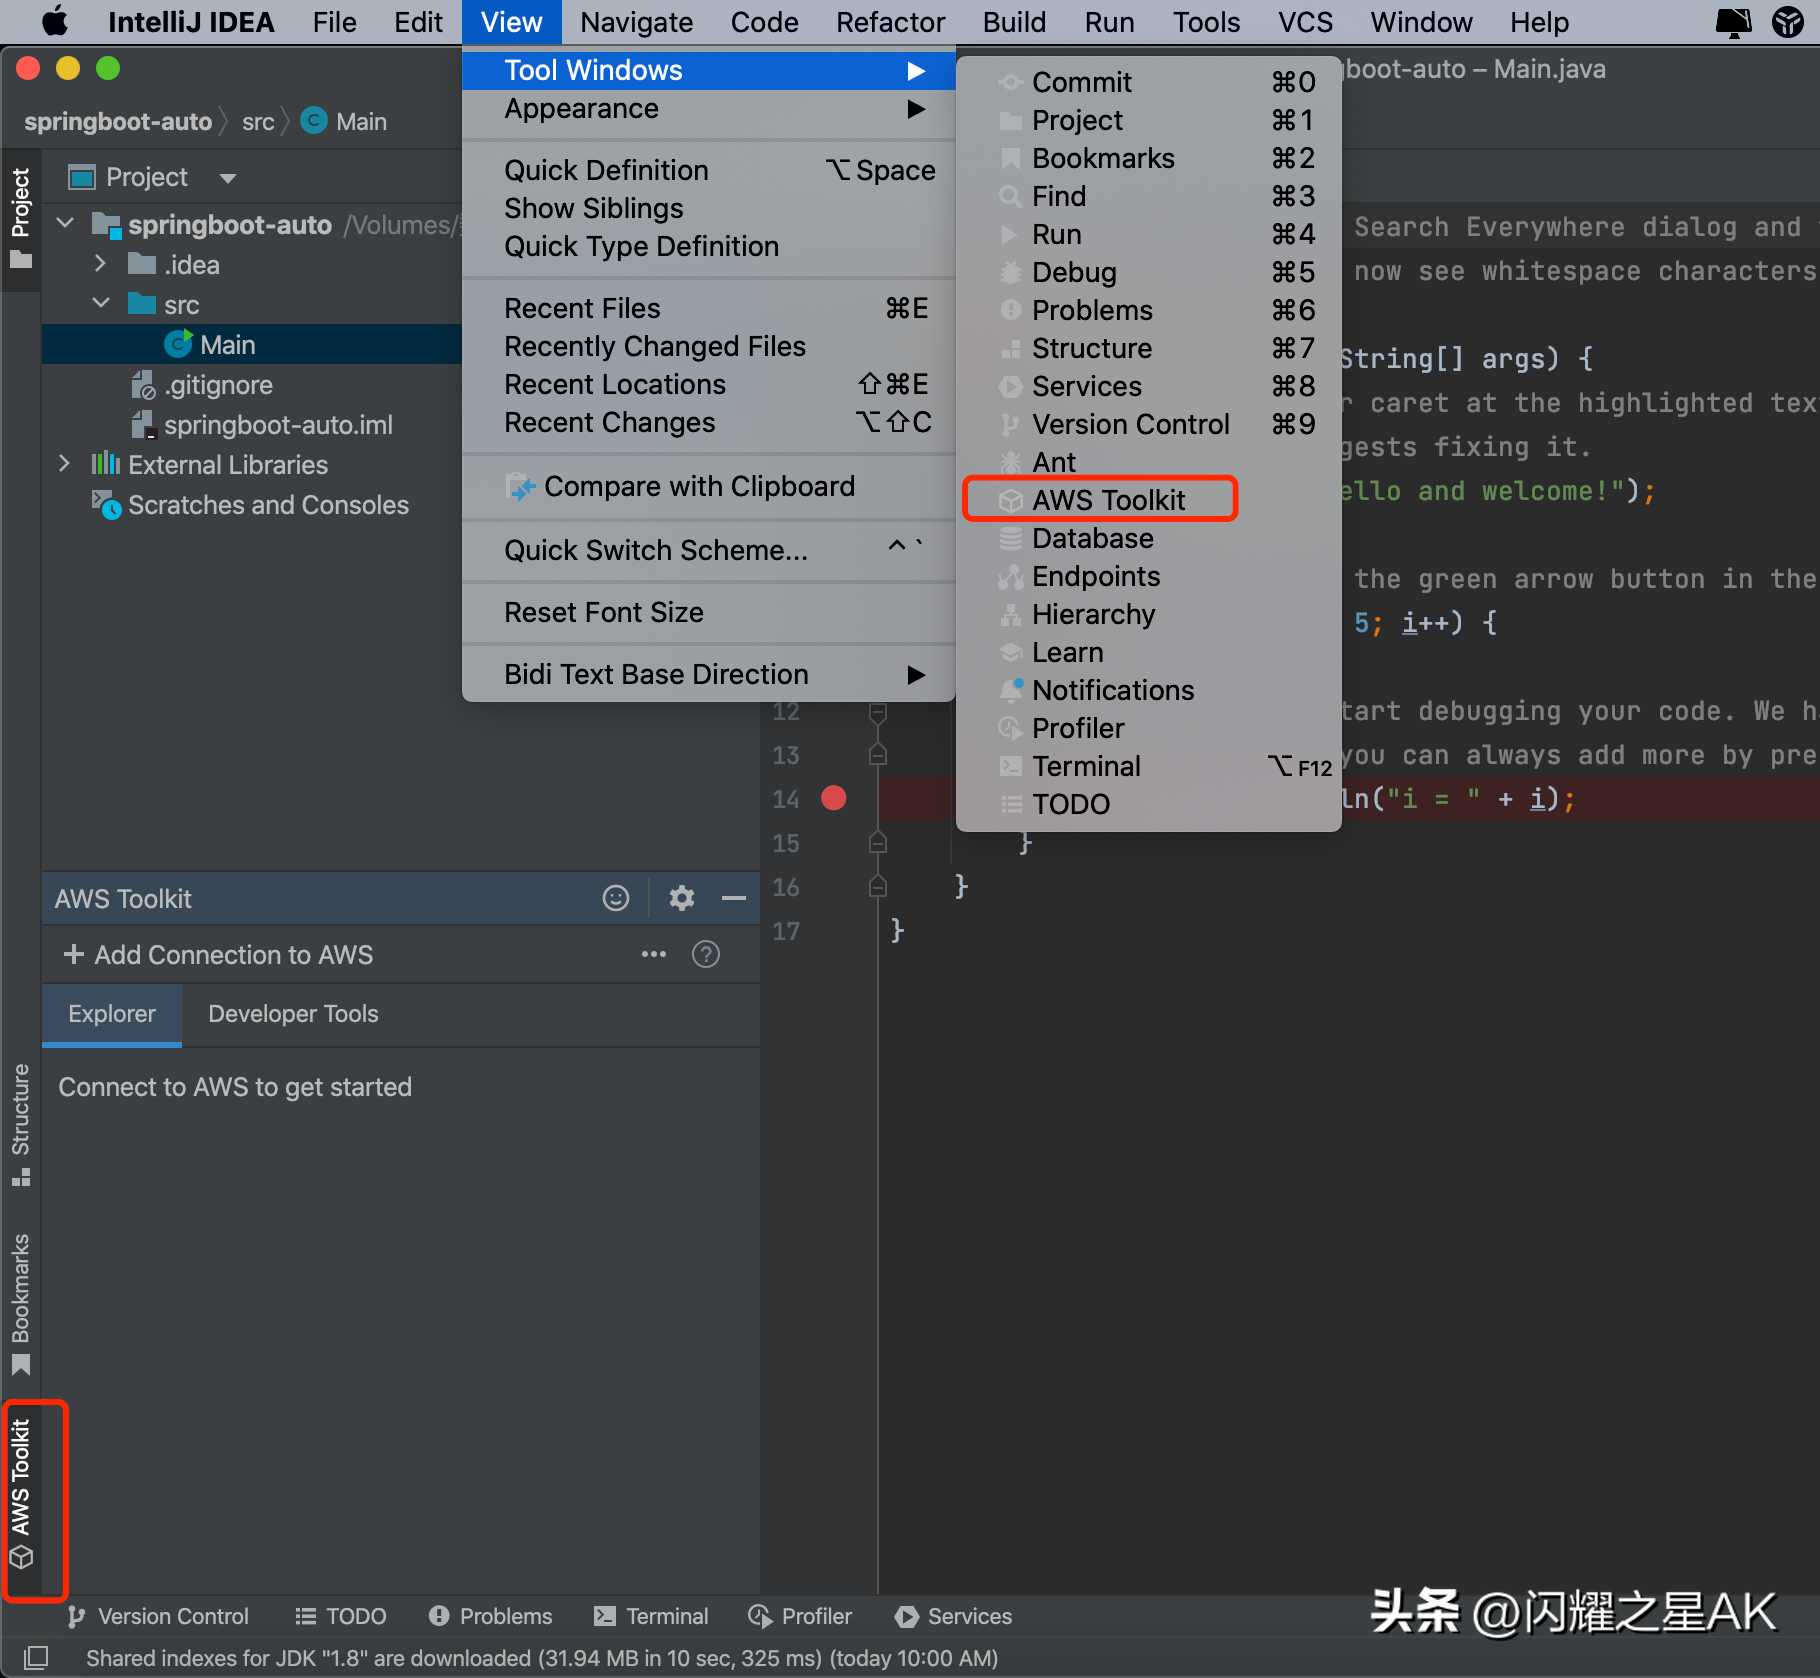Click Reset Font Size entry
1820x1678 pixels.
[708, 612]
